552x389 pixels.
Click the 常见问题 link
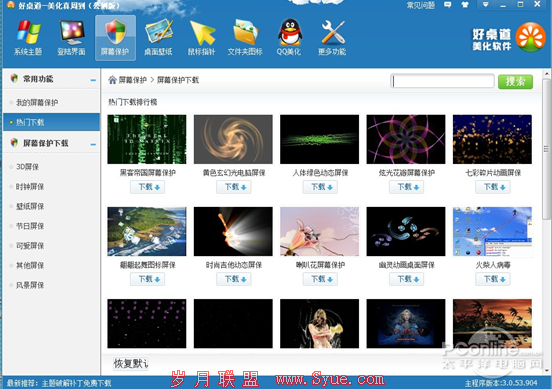(x=421, y=5)
